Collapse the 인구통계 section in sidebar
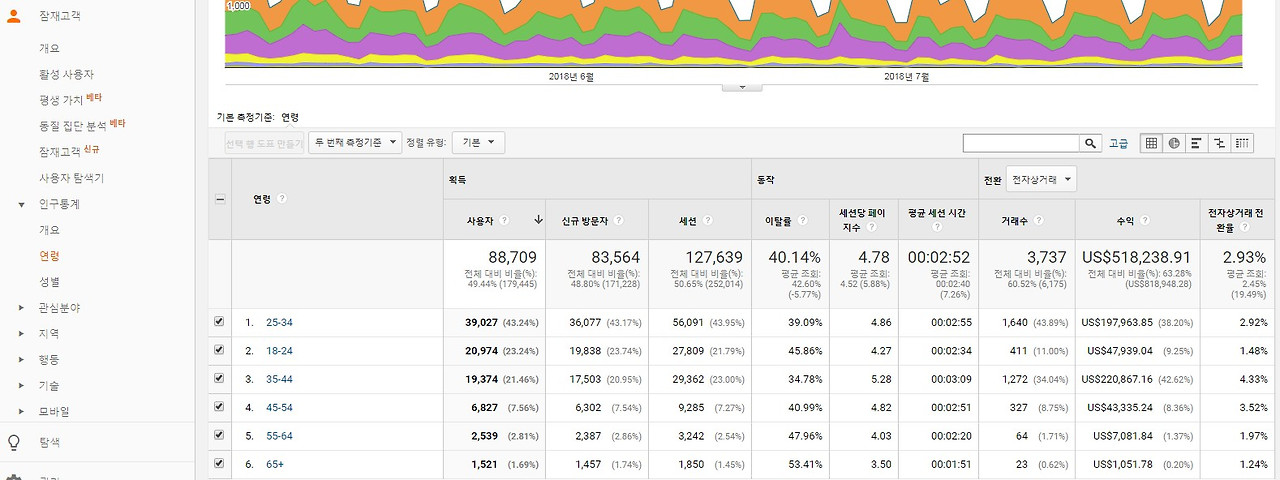Screen dimensions: 1280x480 pyautogui.click(x=22, y=204)
